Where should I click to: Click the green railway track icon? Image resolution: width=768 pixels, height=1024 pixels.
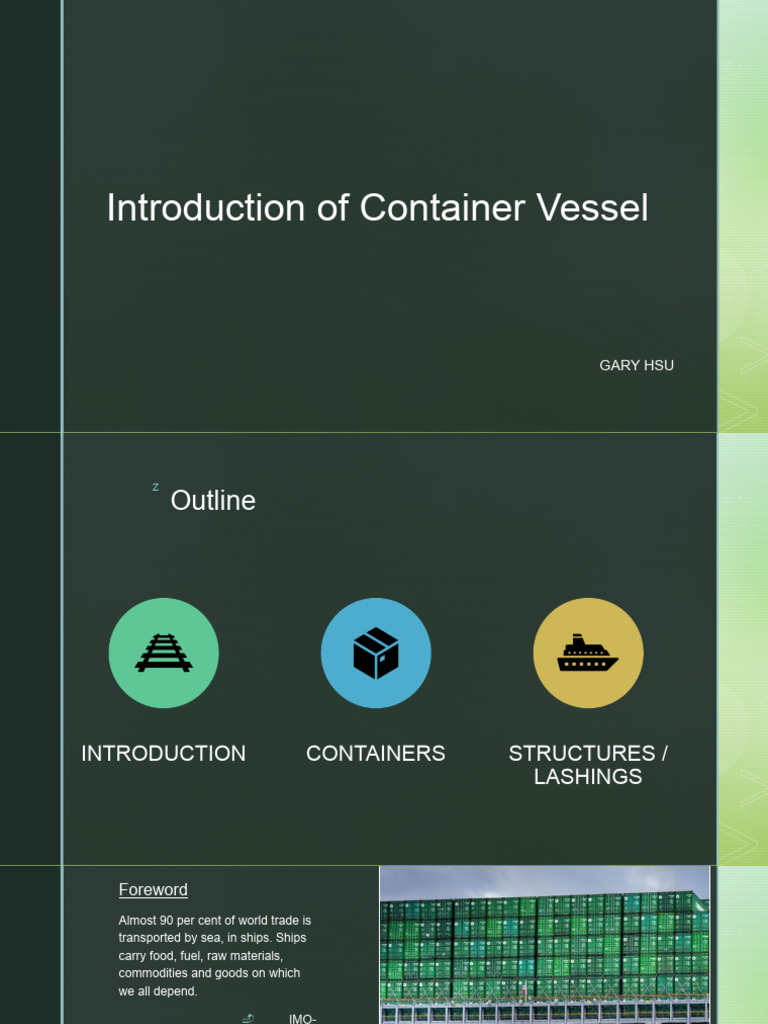[x=163, y=653]
